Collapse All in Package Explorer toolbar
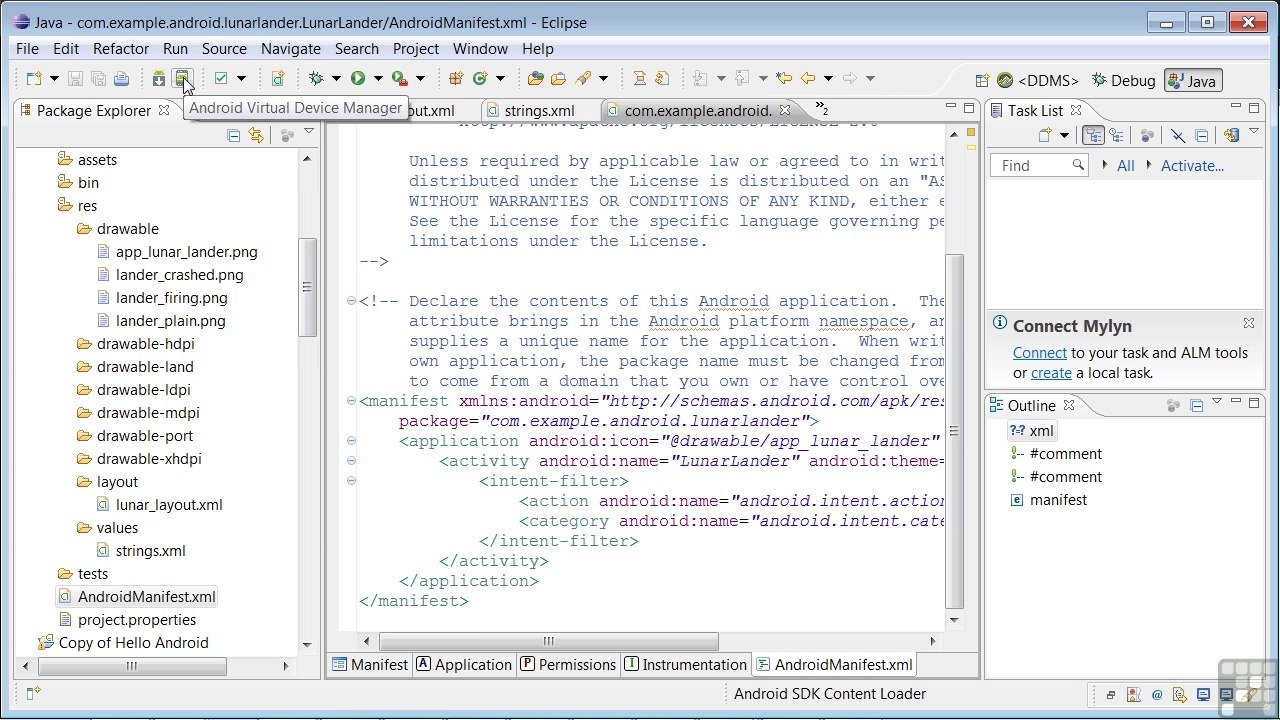 233,135
